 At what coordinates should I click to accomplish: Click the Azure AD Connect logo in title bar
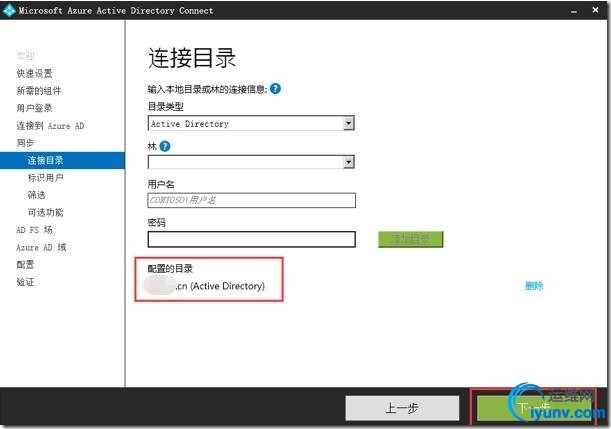pyautogui.click(x=9, y=11)
